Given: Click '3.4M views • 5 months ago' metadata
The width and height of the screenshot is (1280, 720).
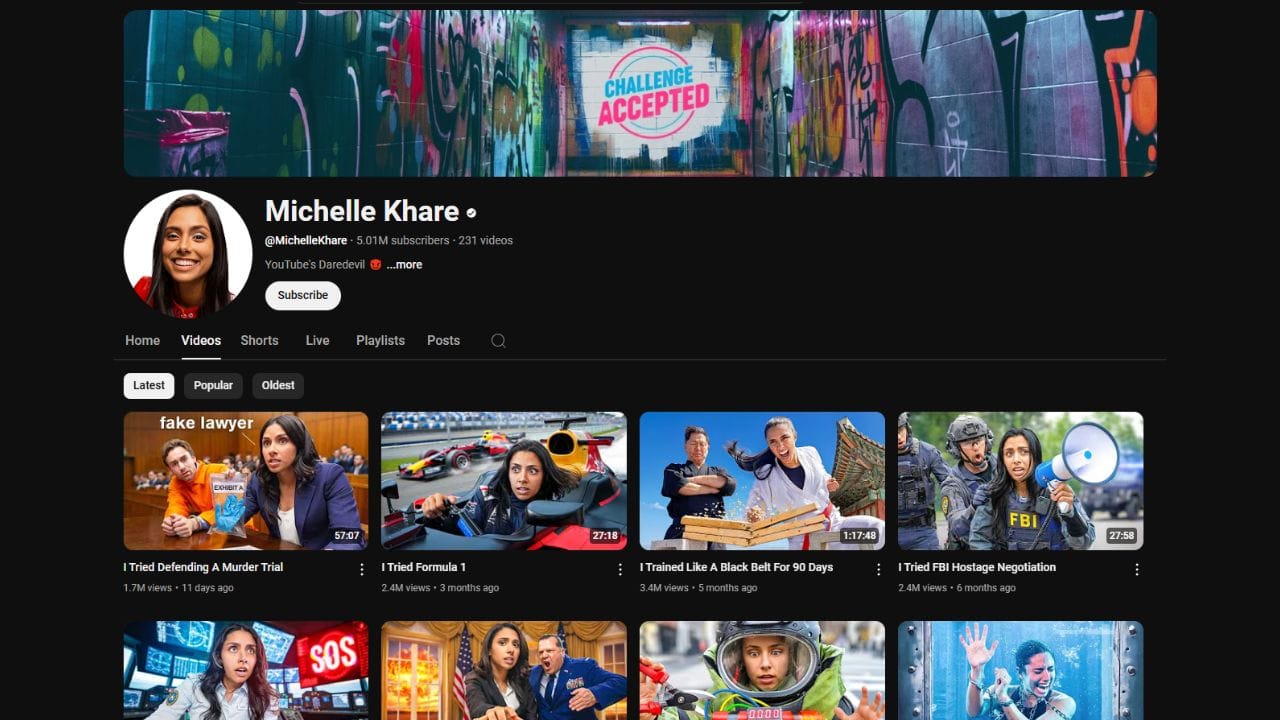Looking at the screenshot, I should (x=699, y=588).
